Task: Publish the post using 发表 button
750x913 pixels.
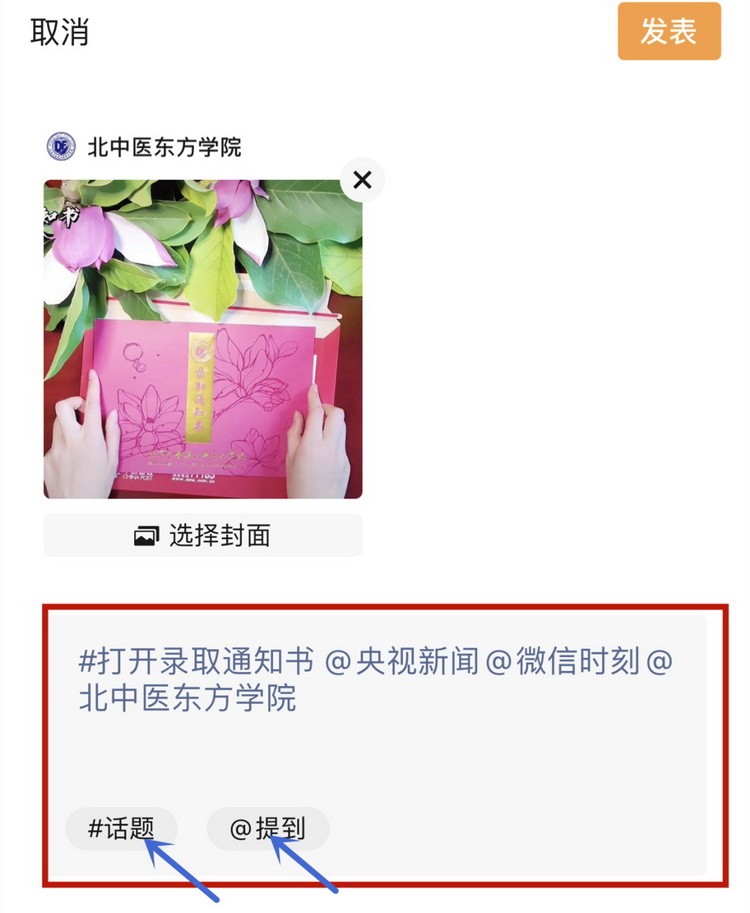Action: point(669,31)
